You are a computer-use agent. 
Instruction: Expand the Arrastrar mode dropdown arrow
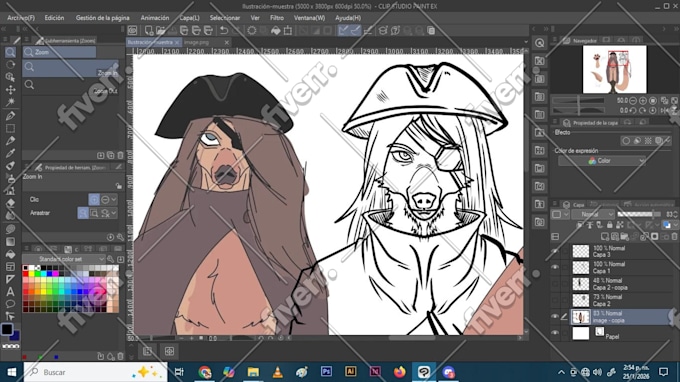click(x=114, y=213)
